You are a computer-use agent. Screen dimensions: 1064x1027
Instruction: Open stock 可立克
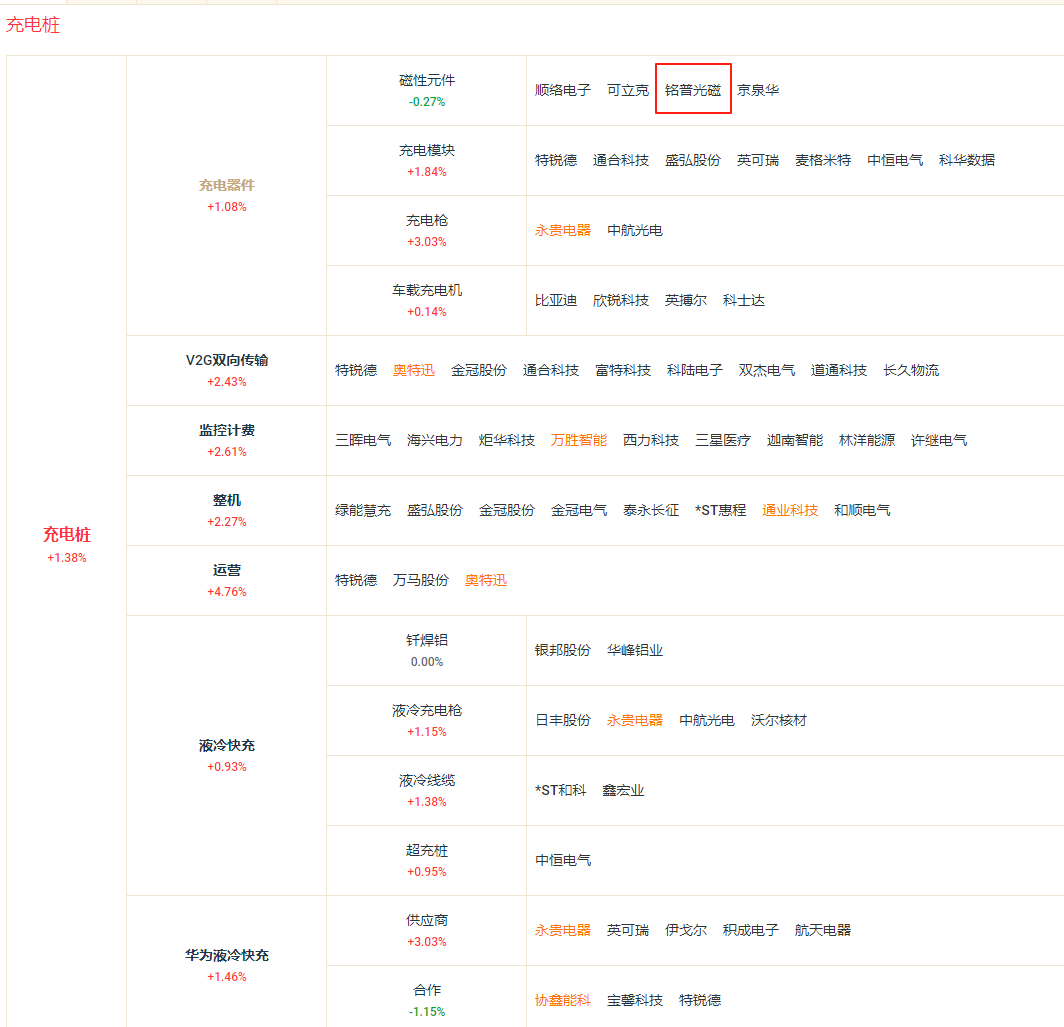(628, 90)
